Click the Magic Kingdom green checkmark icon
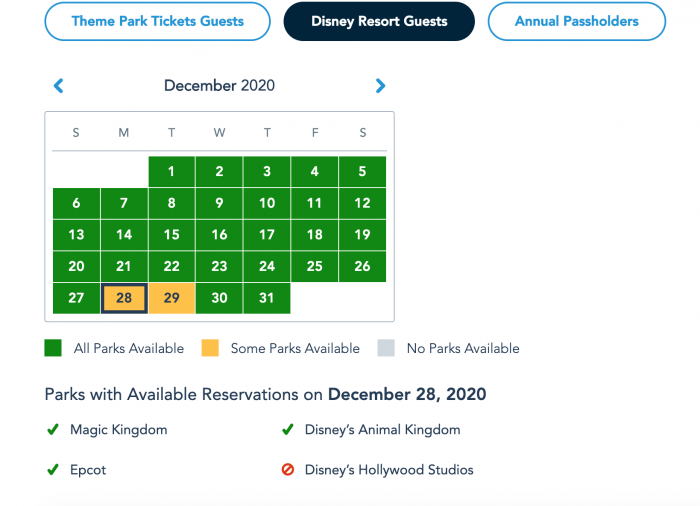700x506 pixels. (x=53, y=430)
